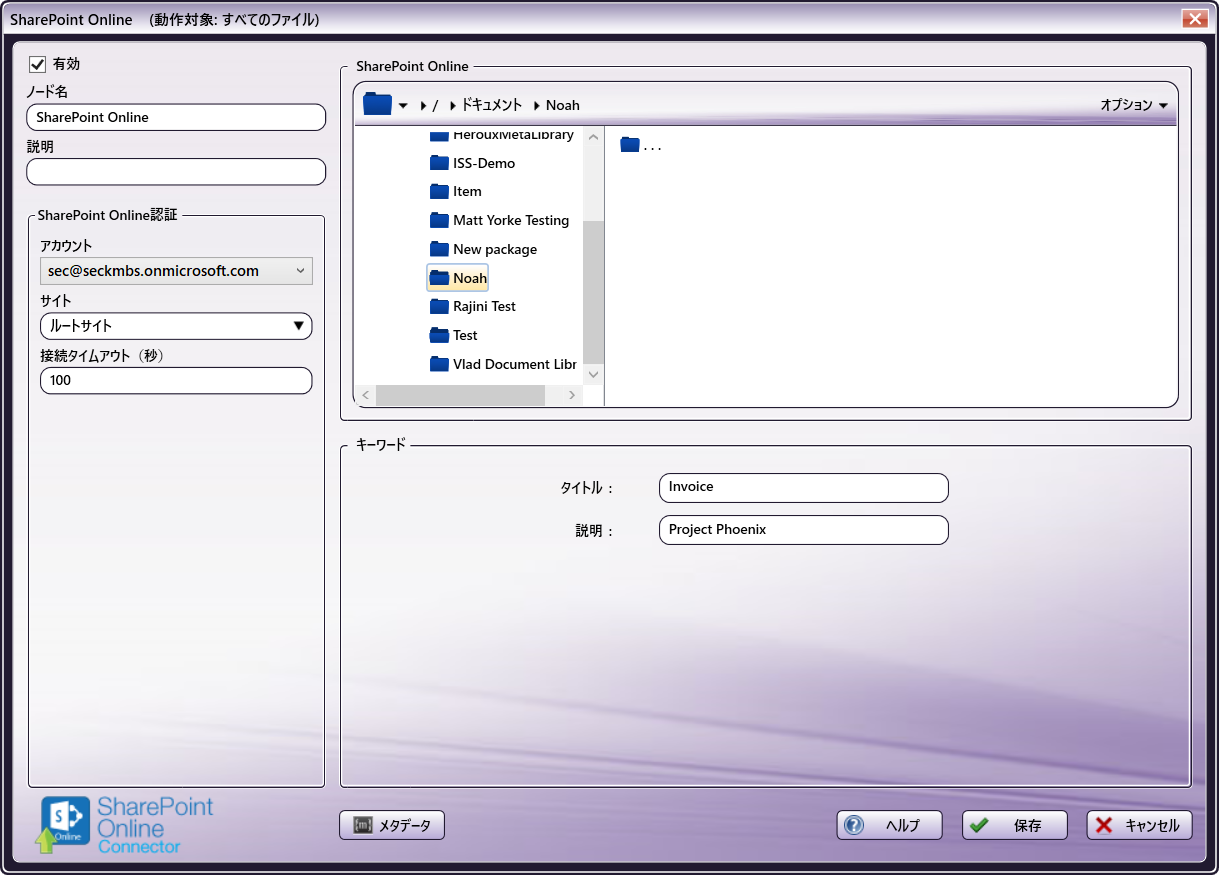Click the Vlad Document Libr folder icon
The height and width of the screenshot is (875, 1219).
439,364
